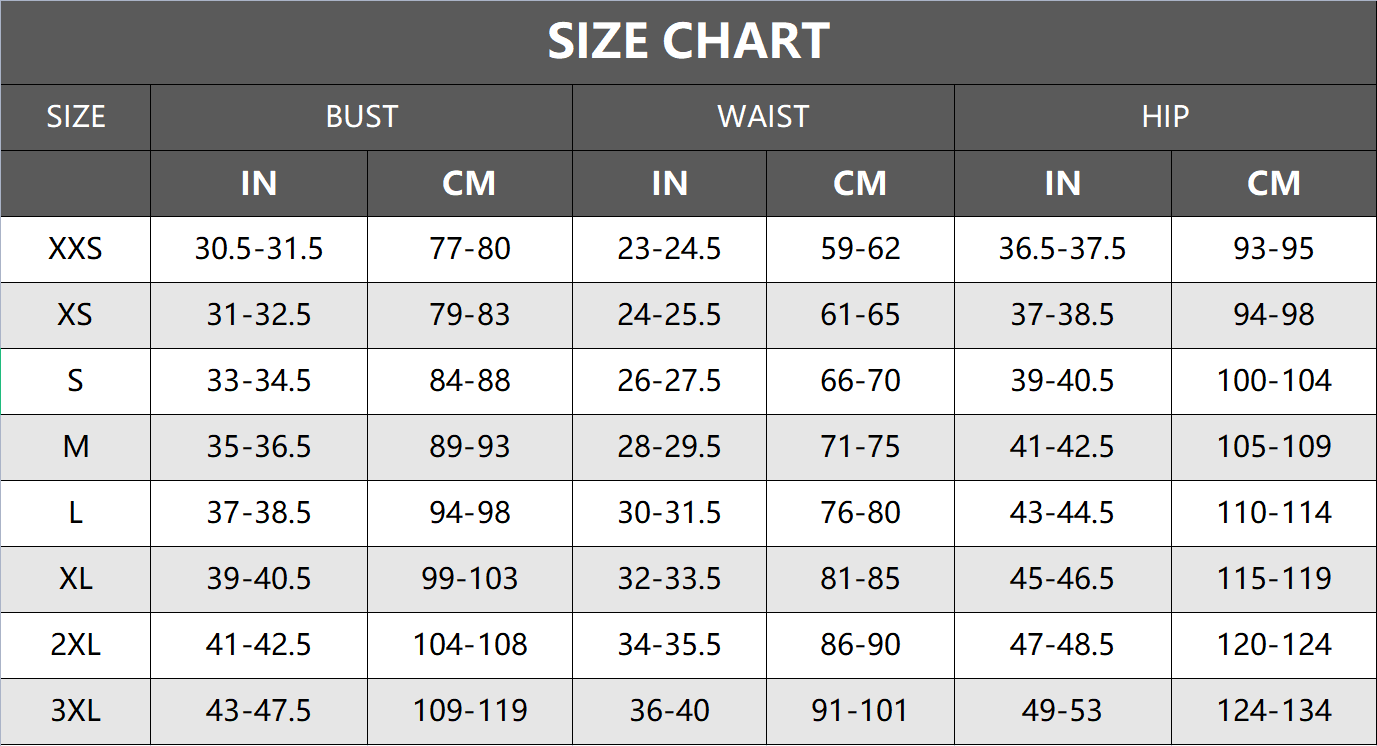Viewport: 1377px width, 746px height.
Task: Click the S size row label
Action: click(x=75, y=381)
